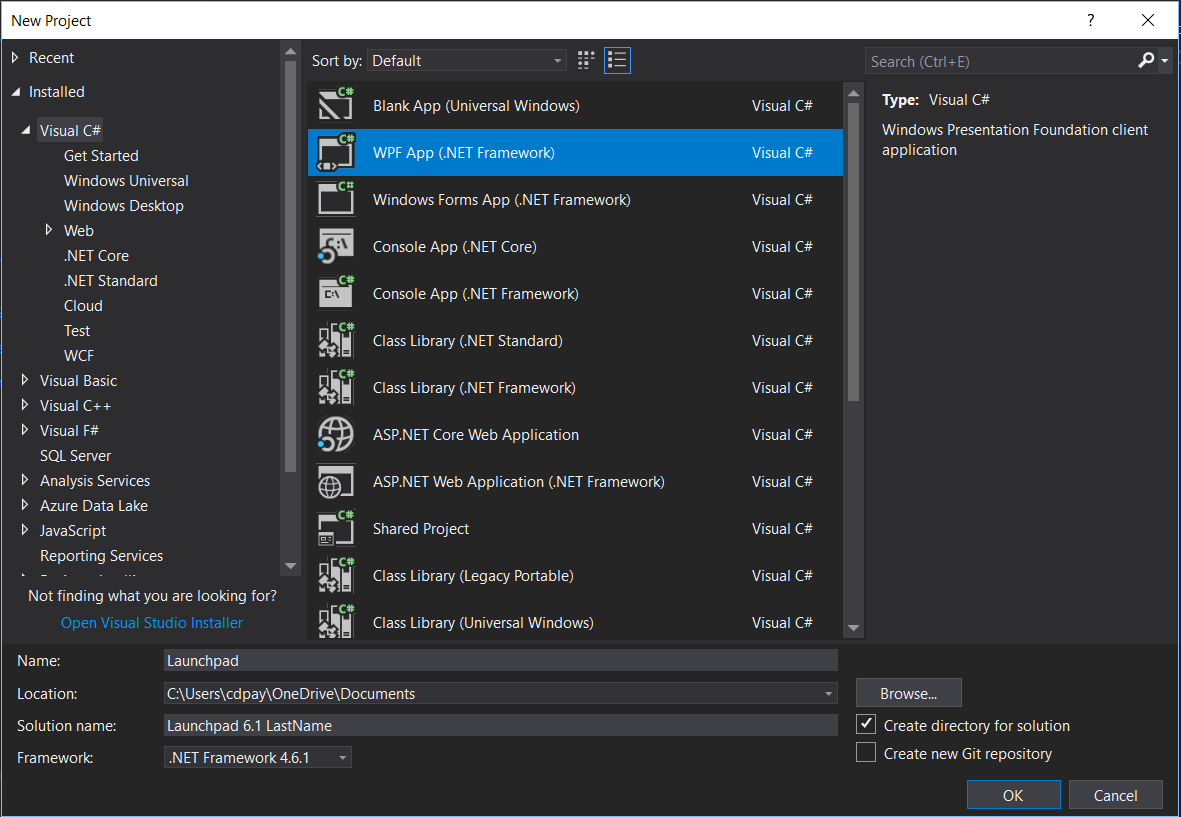Click the Blank App (Universal Windows) template icon

336,105
